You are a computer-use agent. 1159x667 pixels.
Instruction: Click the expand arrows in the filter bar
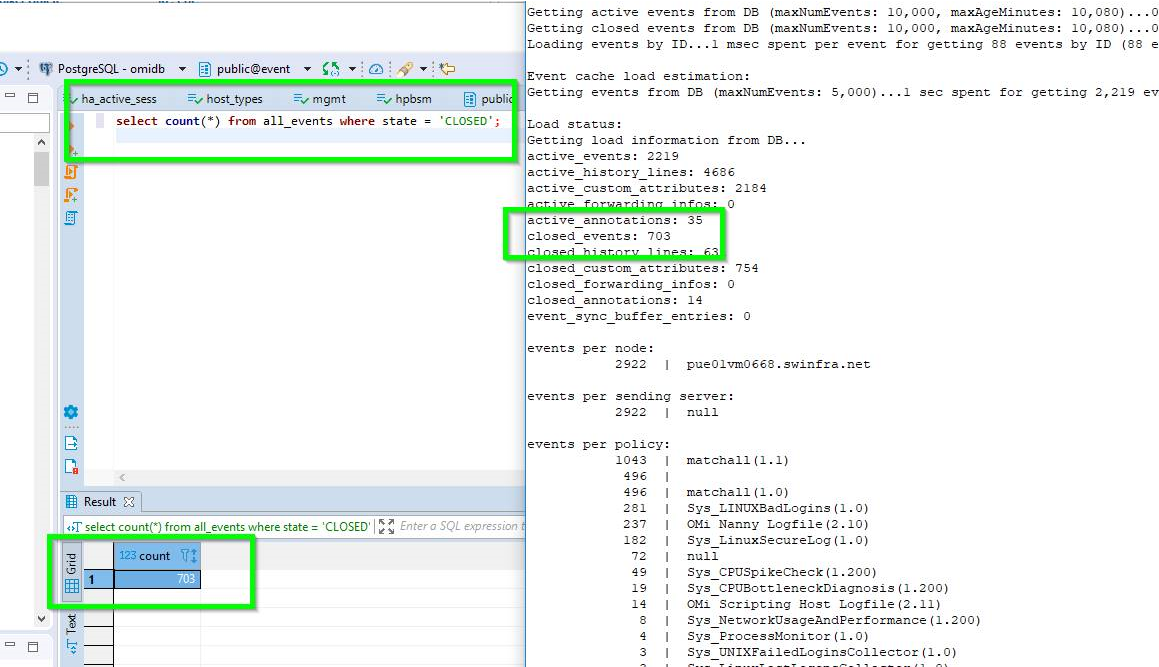point(385,526)
